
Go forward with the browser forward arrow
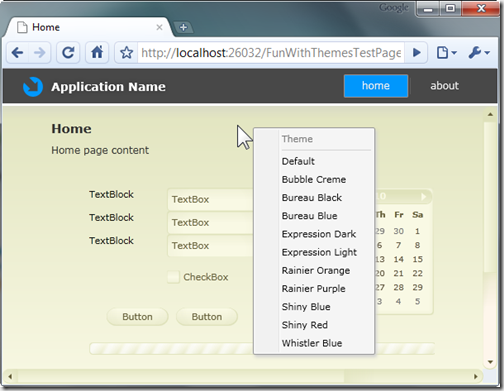click(x=39, y=53)
